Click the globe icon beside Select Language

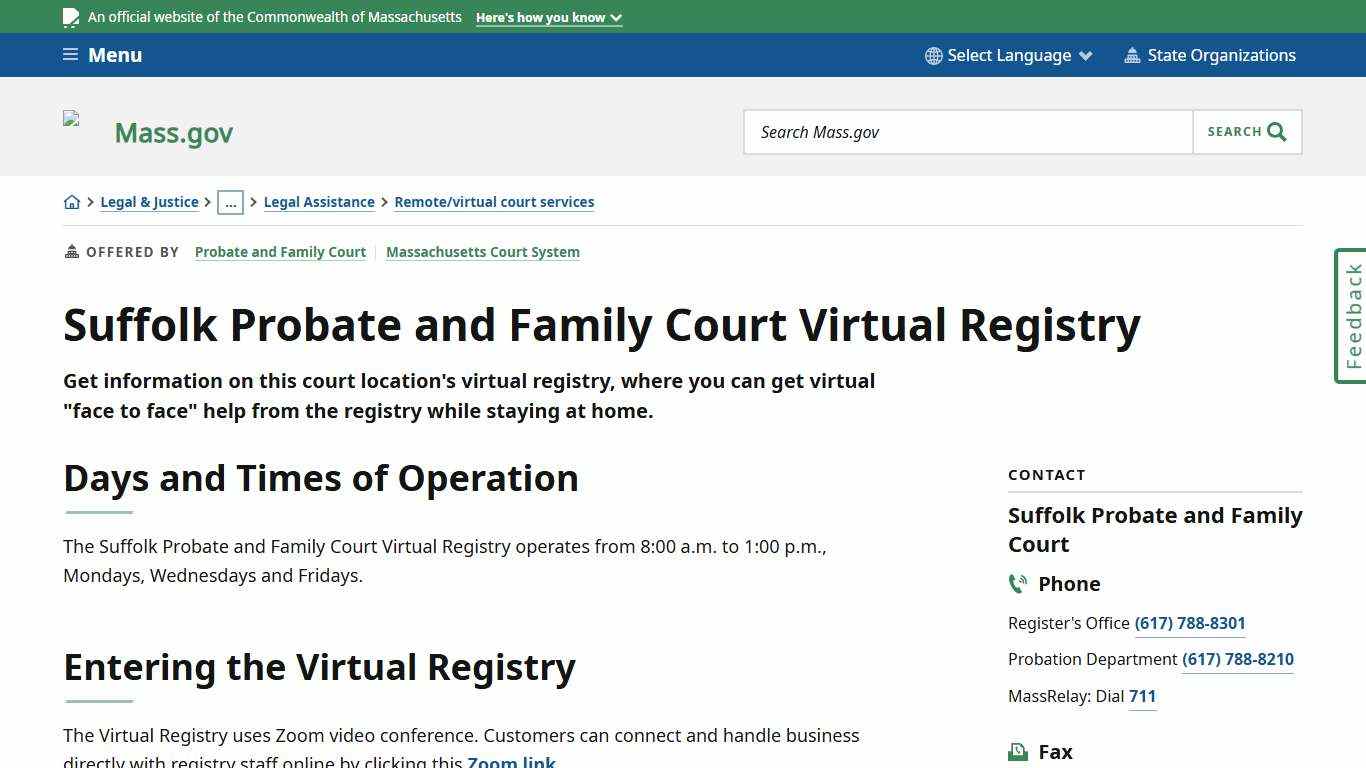(x=933, y=55)
